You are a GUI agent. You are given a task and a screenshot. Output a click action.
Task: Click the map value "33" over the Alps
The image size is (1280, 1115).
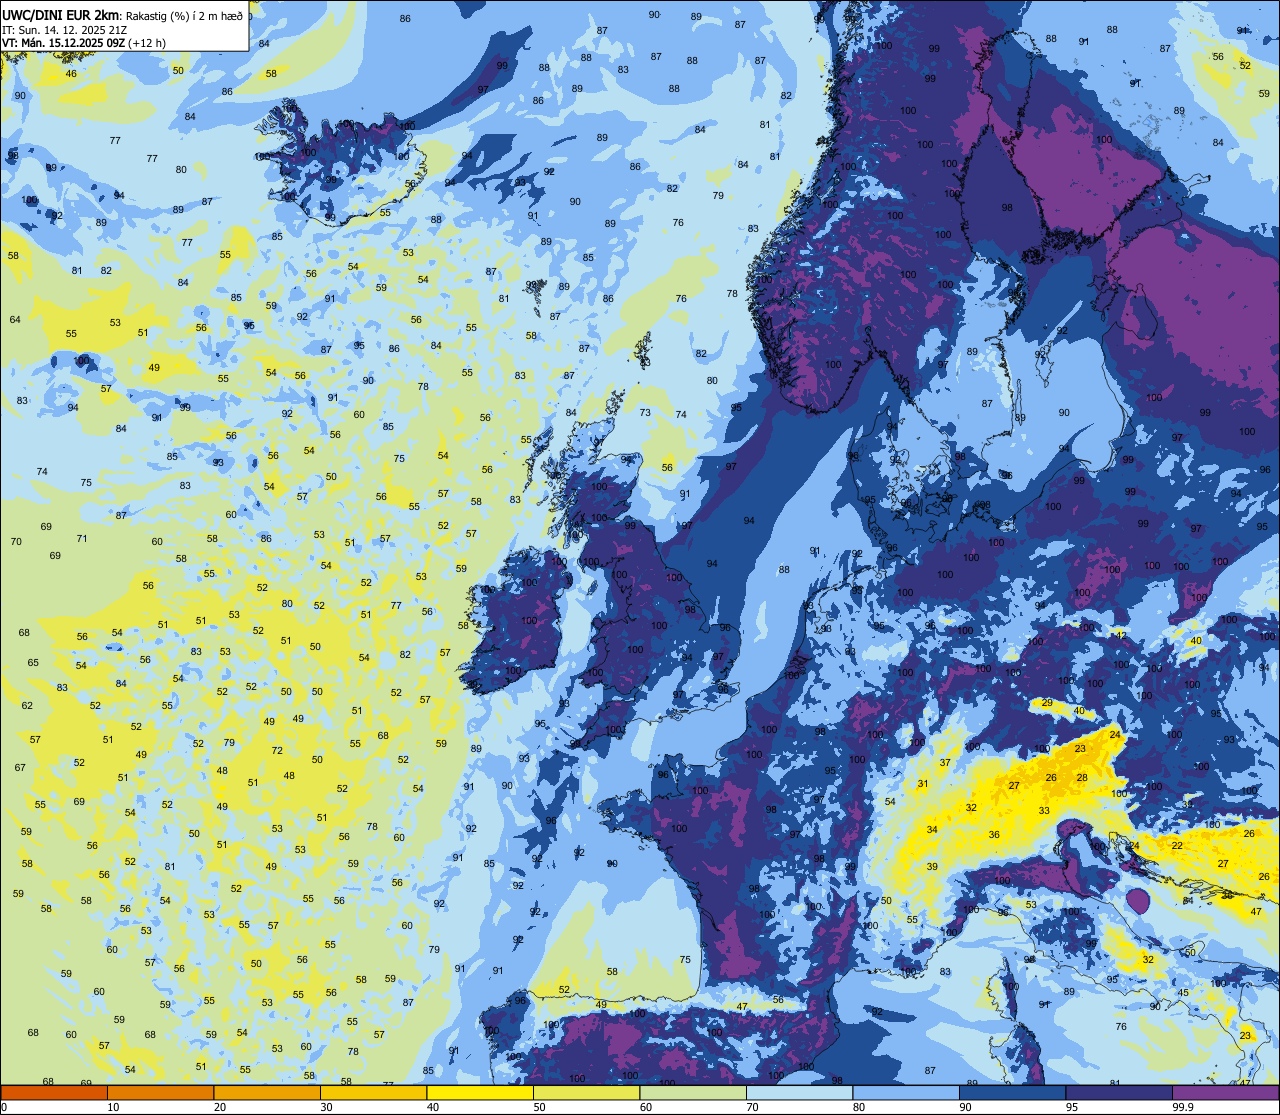(x=1044, y=810)
